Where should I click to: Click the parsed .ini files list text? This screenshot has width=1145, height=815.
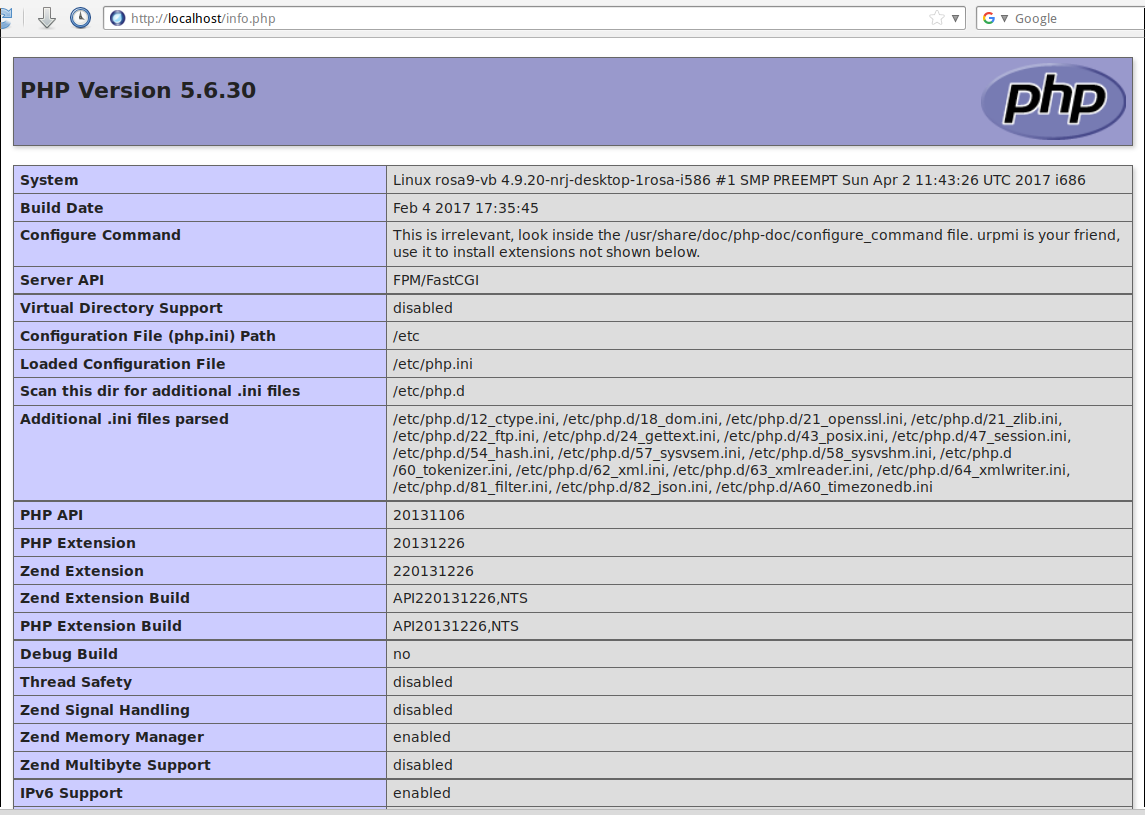(x=732, y=453)
